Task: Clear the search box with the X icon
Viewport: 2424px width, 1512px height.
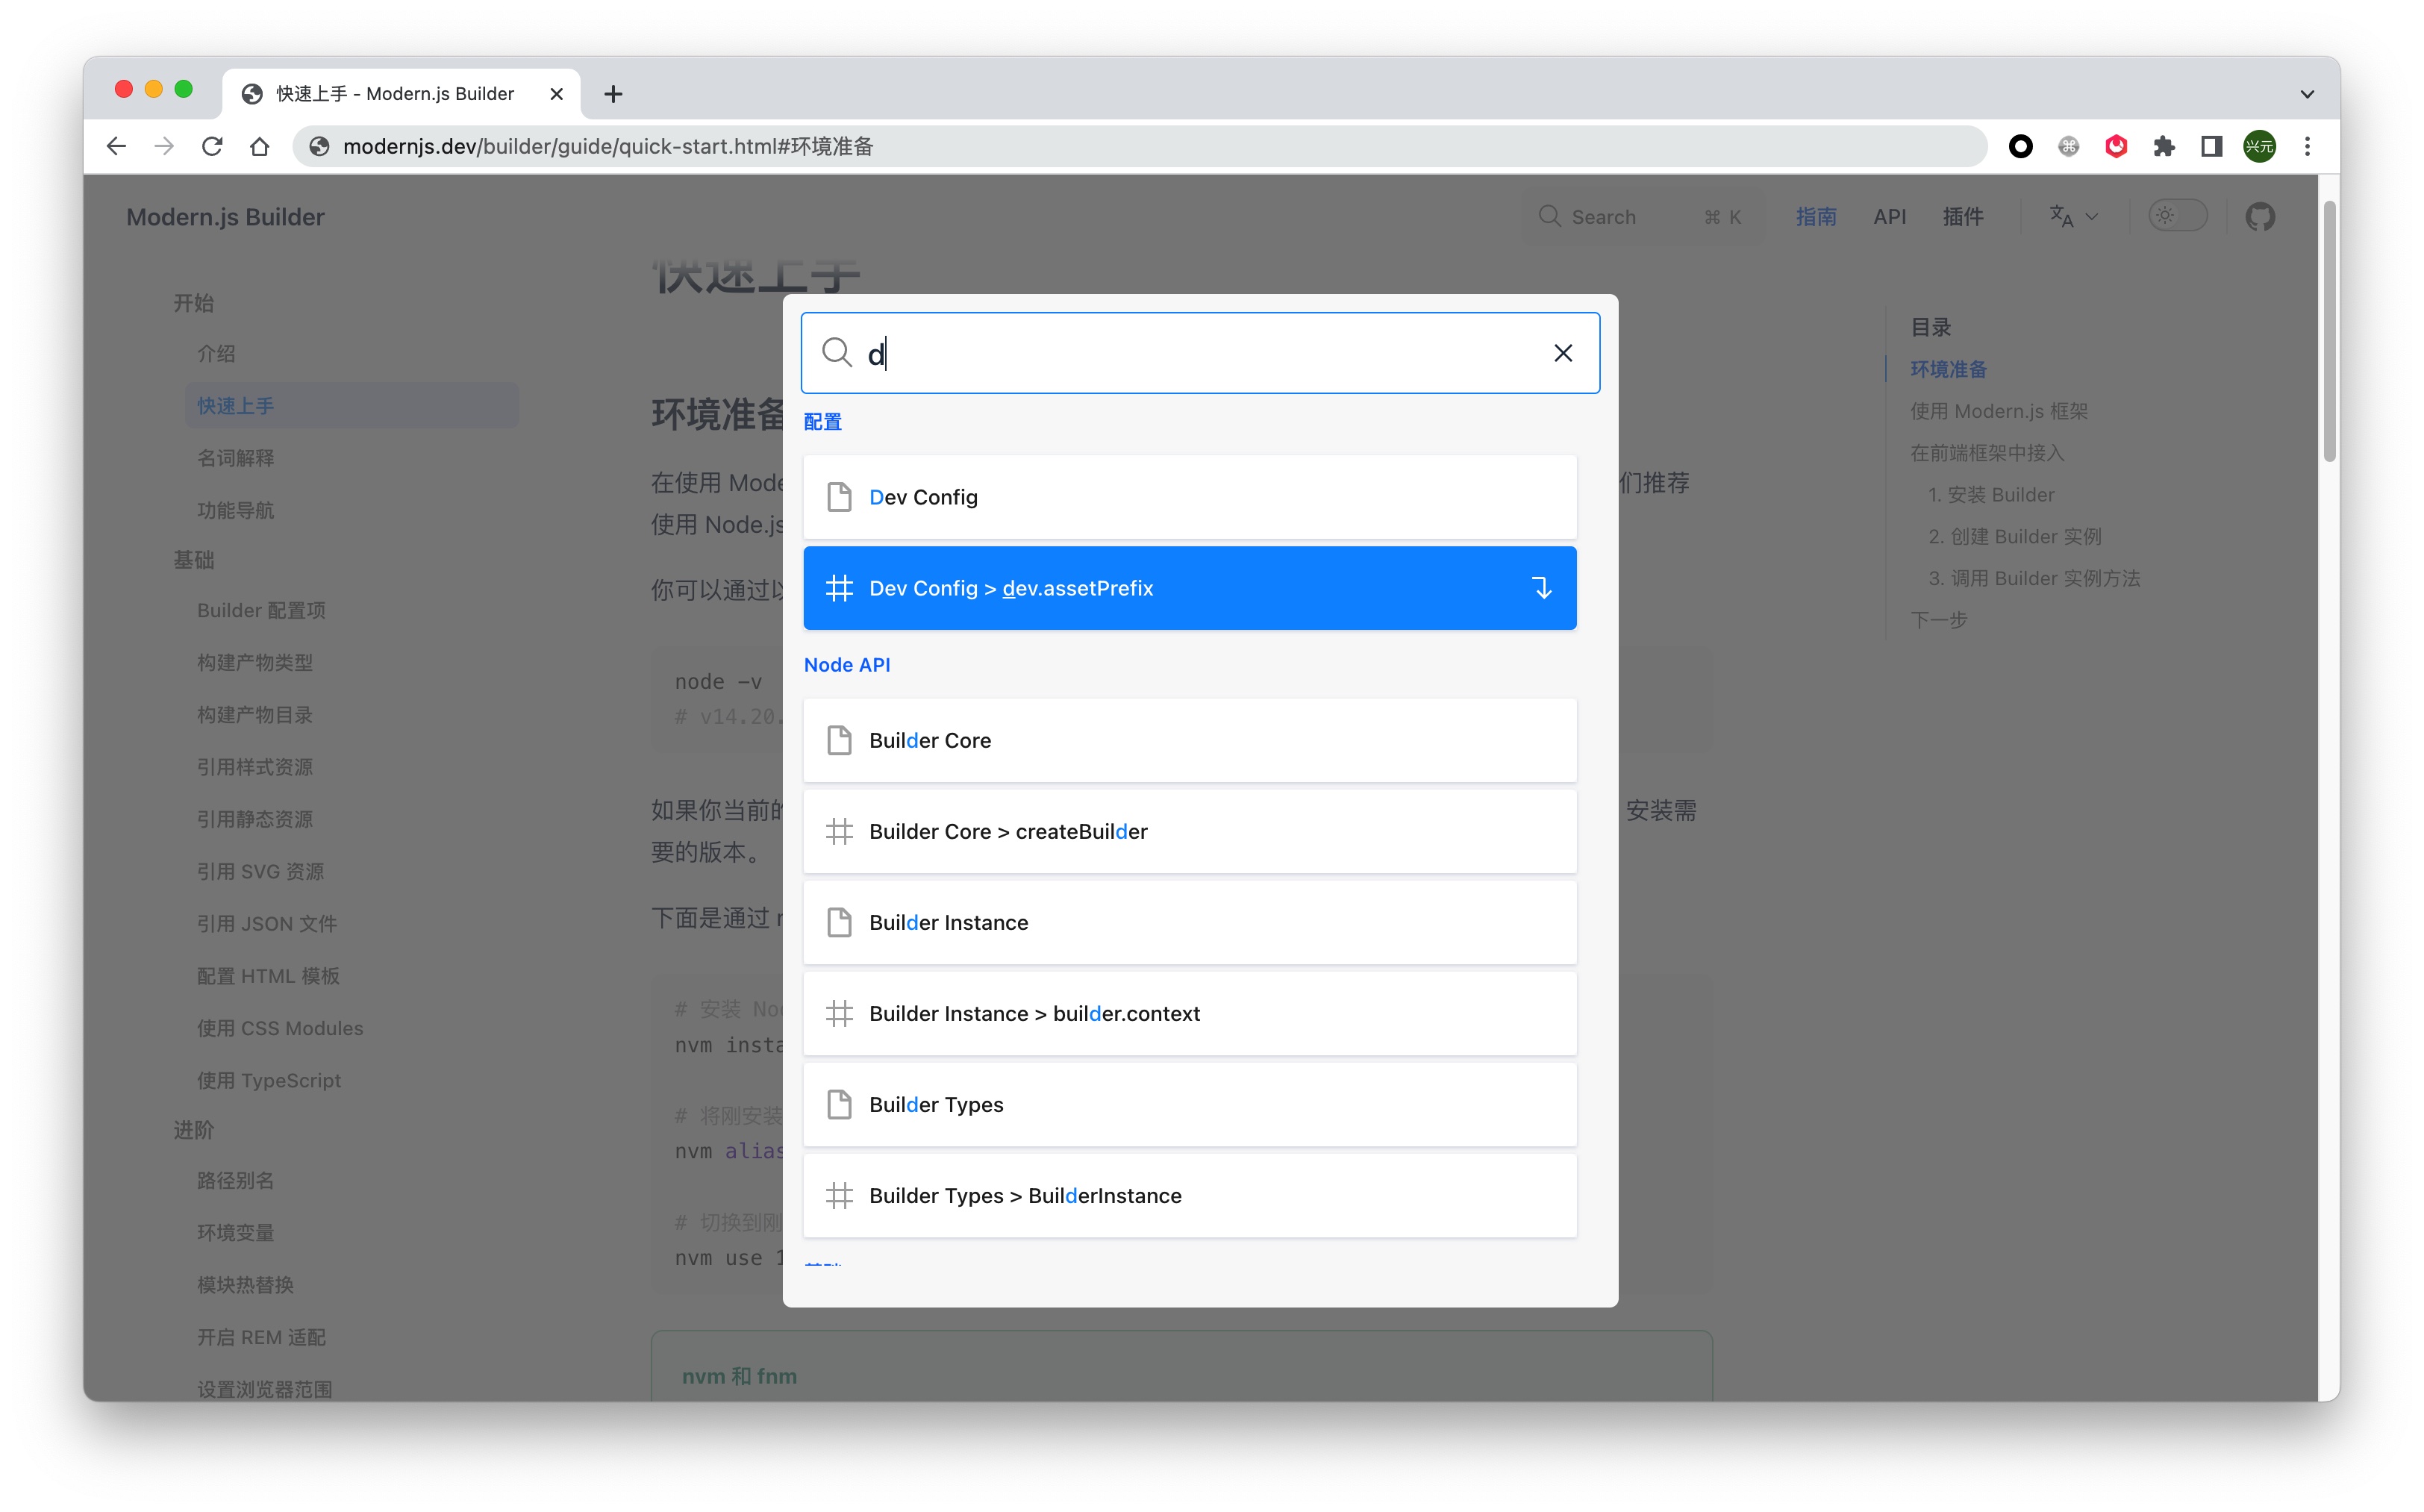Action: [x=1563, y=353]
